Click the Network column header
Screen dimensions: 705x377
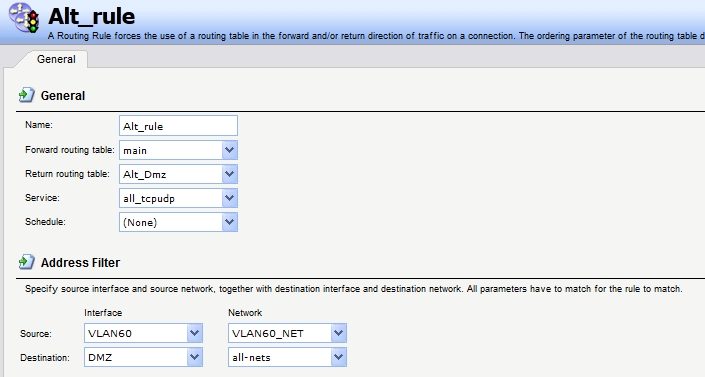[245, 313]
